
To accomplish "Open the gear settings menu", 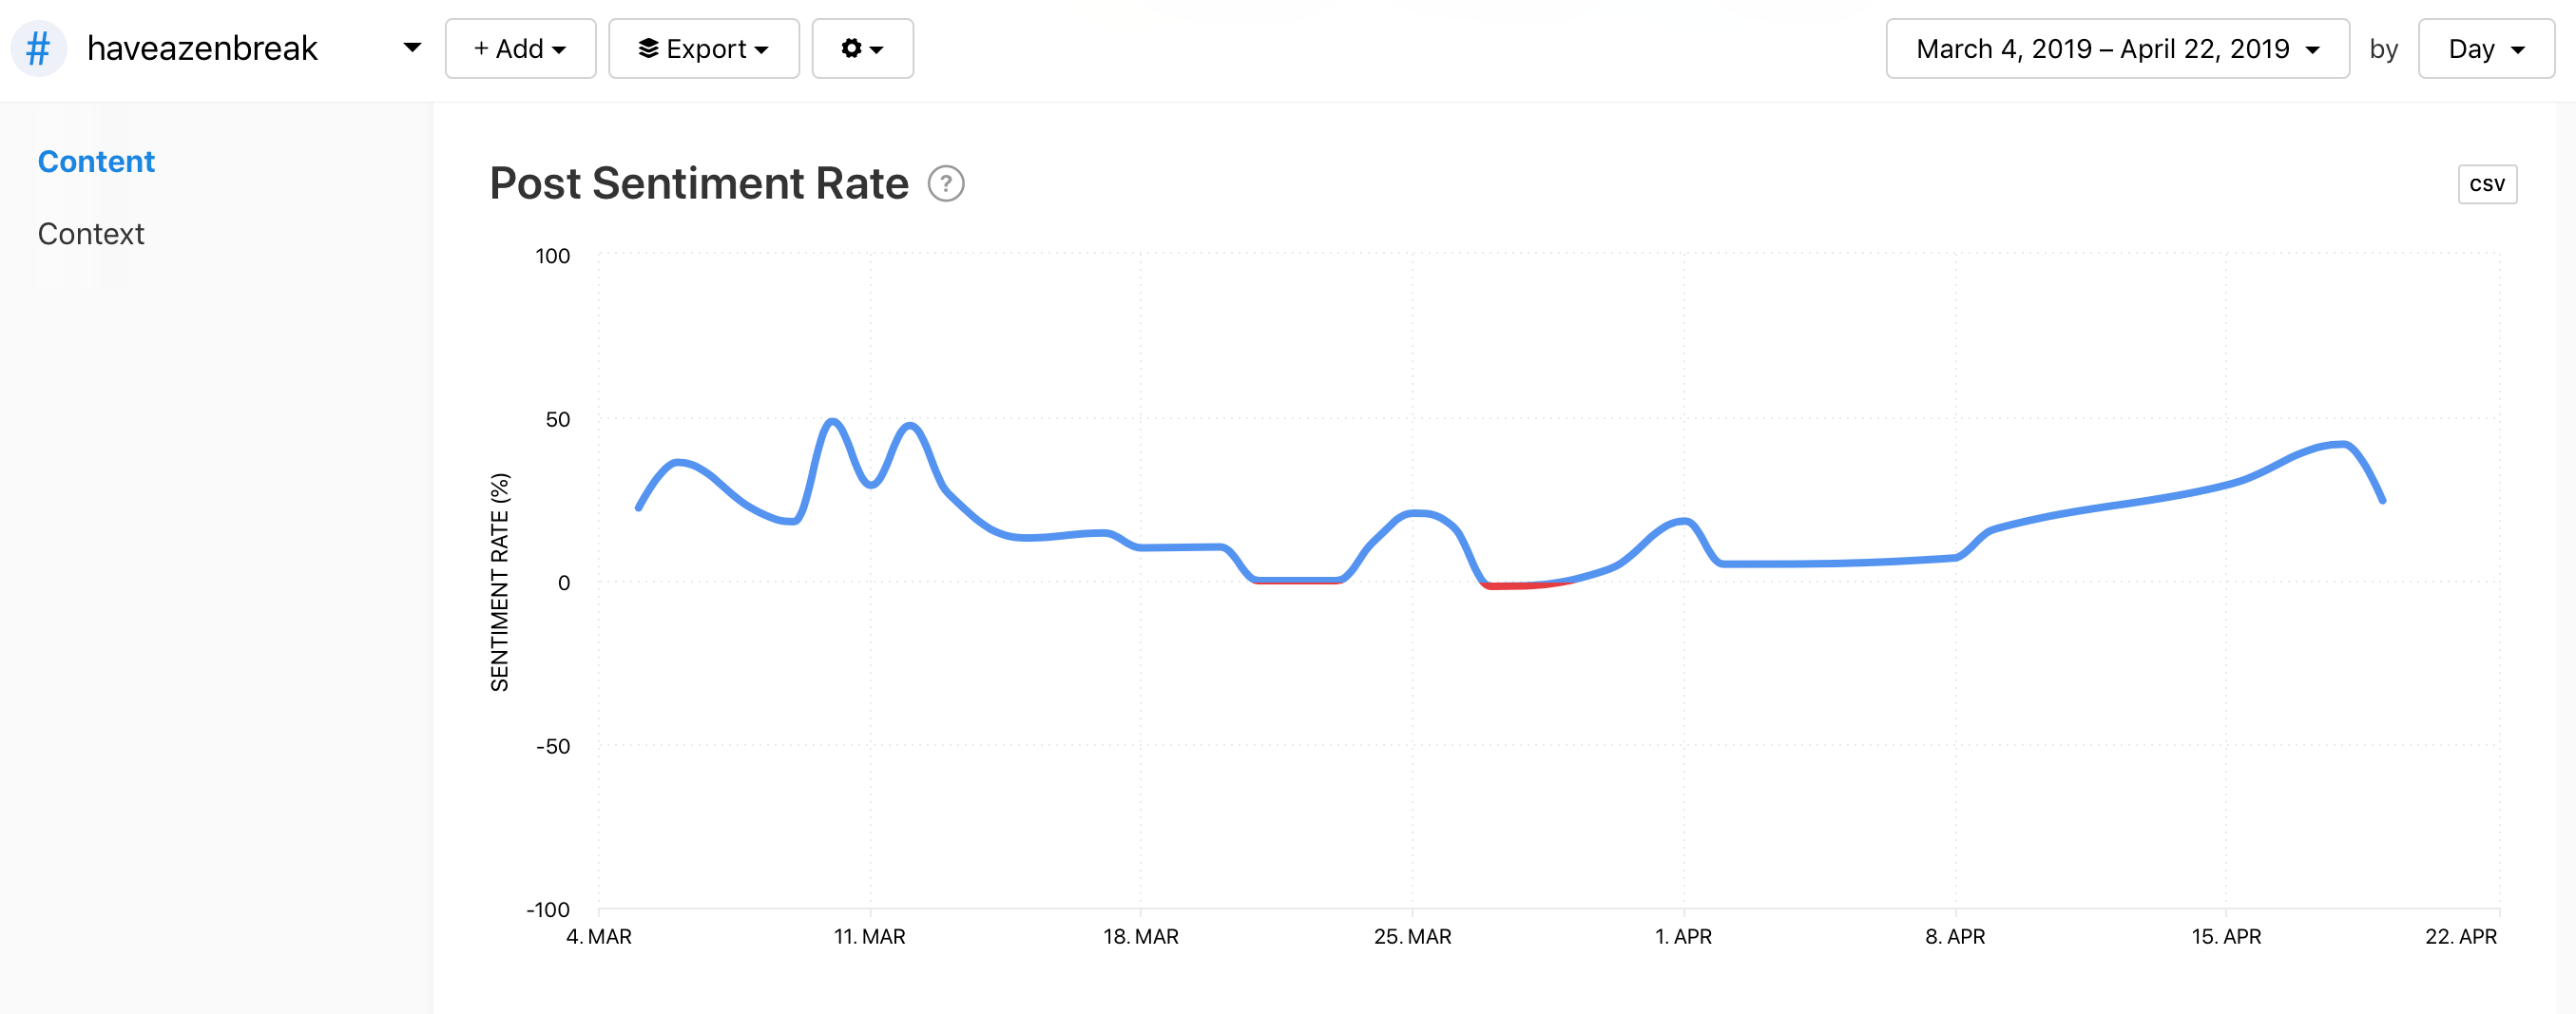I will tap(861, 48).
